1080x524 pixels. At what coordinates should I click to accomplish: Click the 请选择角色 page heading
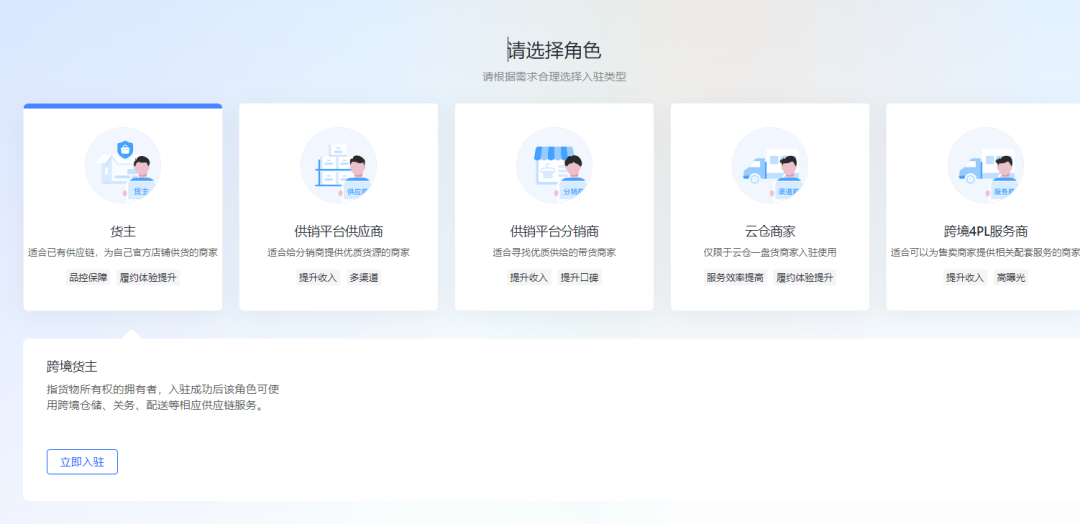click(x=554, y=51)
